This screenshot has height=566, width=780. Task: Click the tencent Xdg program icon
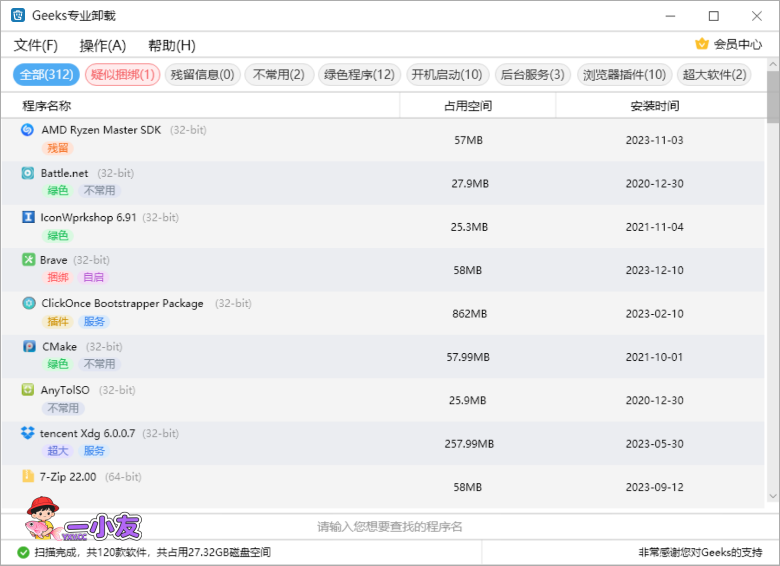[27, 433]
